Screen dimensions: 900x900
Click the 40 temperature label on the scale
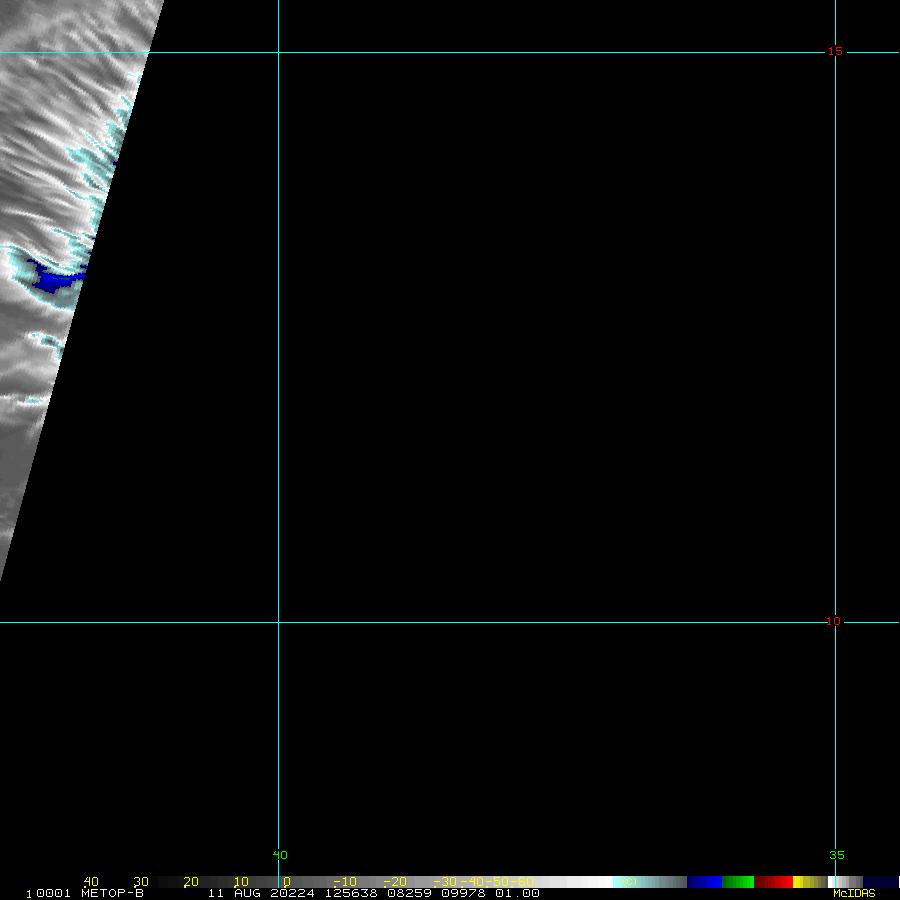coord(91,882)
